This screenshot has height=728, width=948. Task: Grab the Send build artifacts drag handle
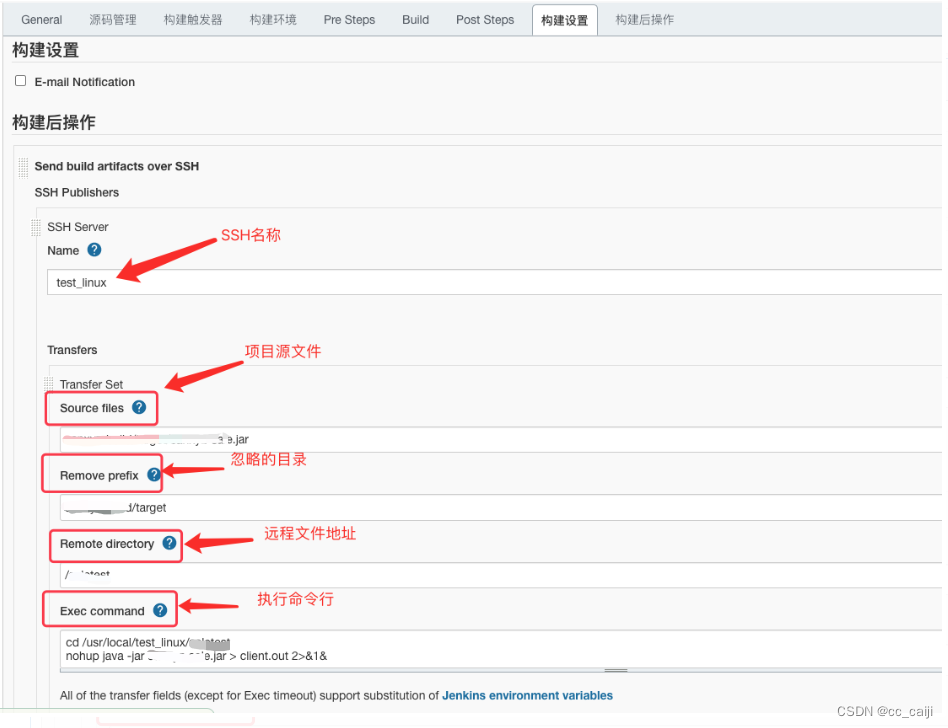[23, 167]
